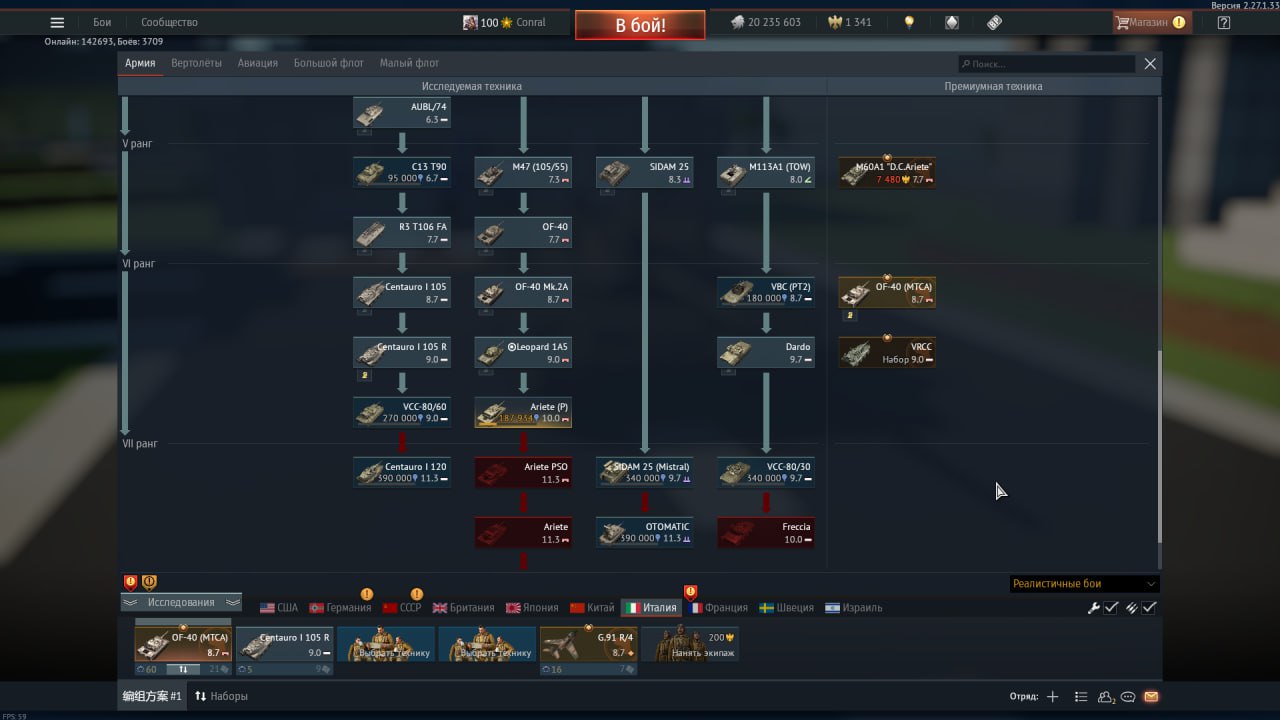Select Германия nation flag

pos(340,607)
